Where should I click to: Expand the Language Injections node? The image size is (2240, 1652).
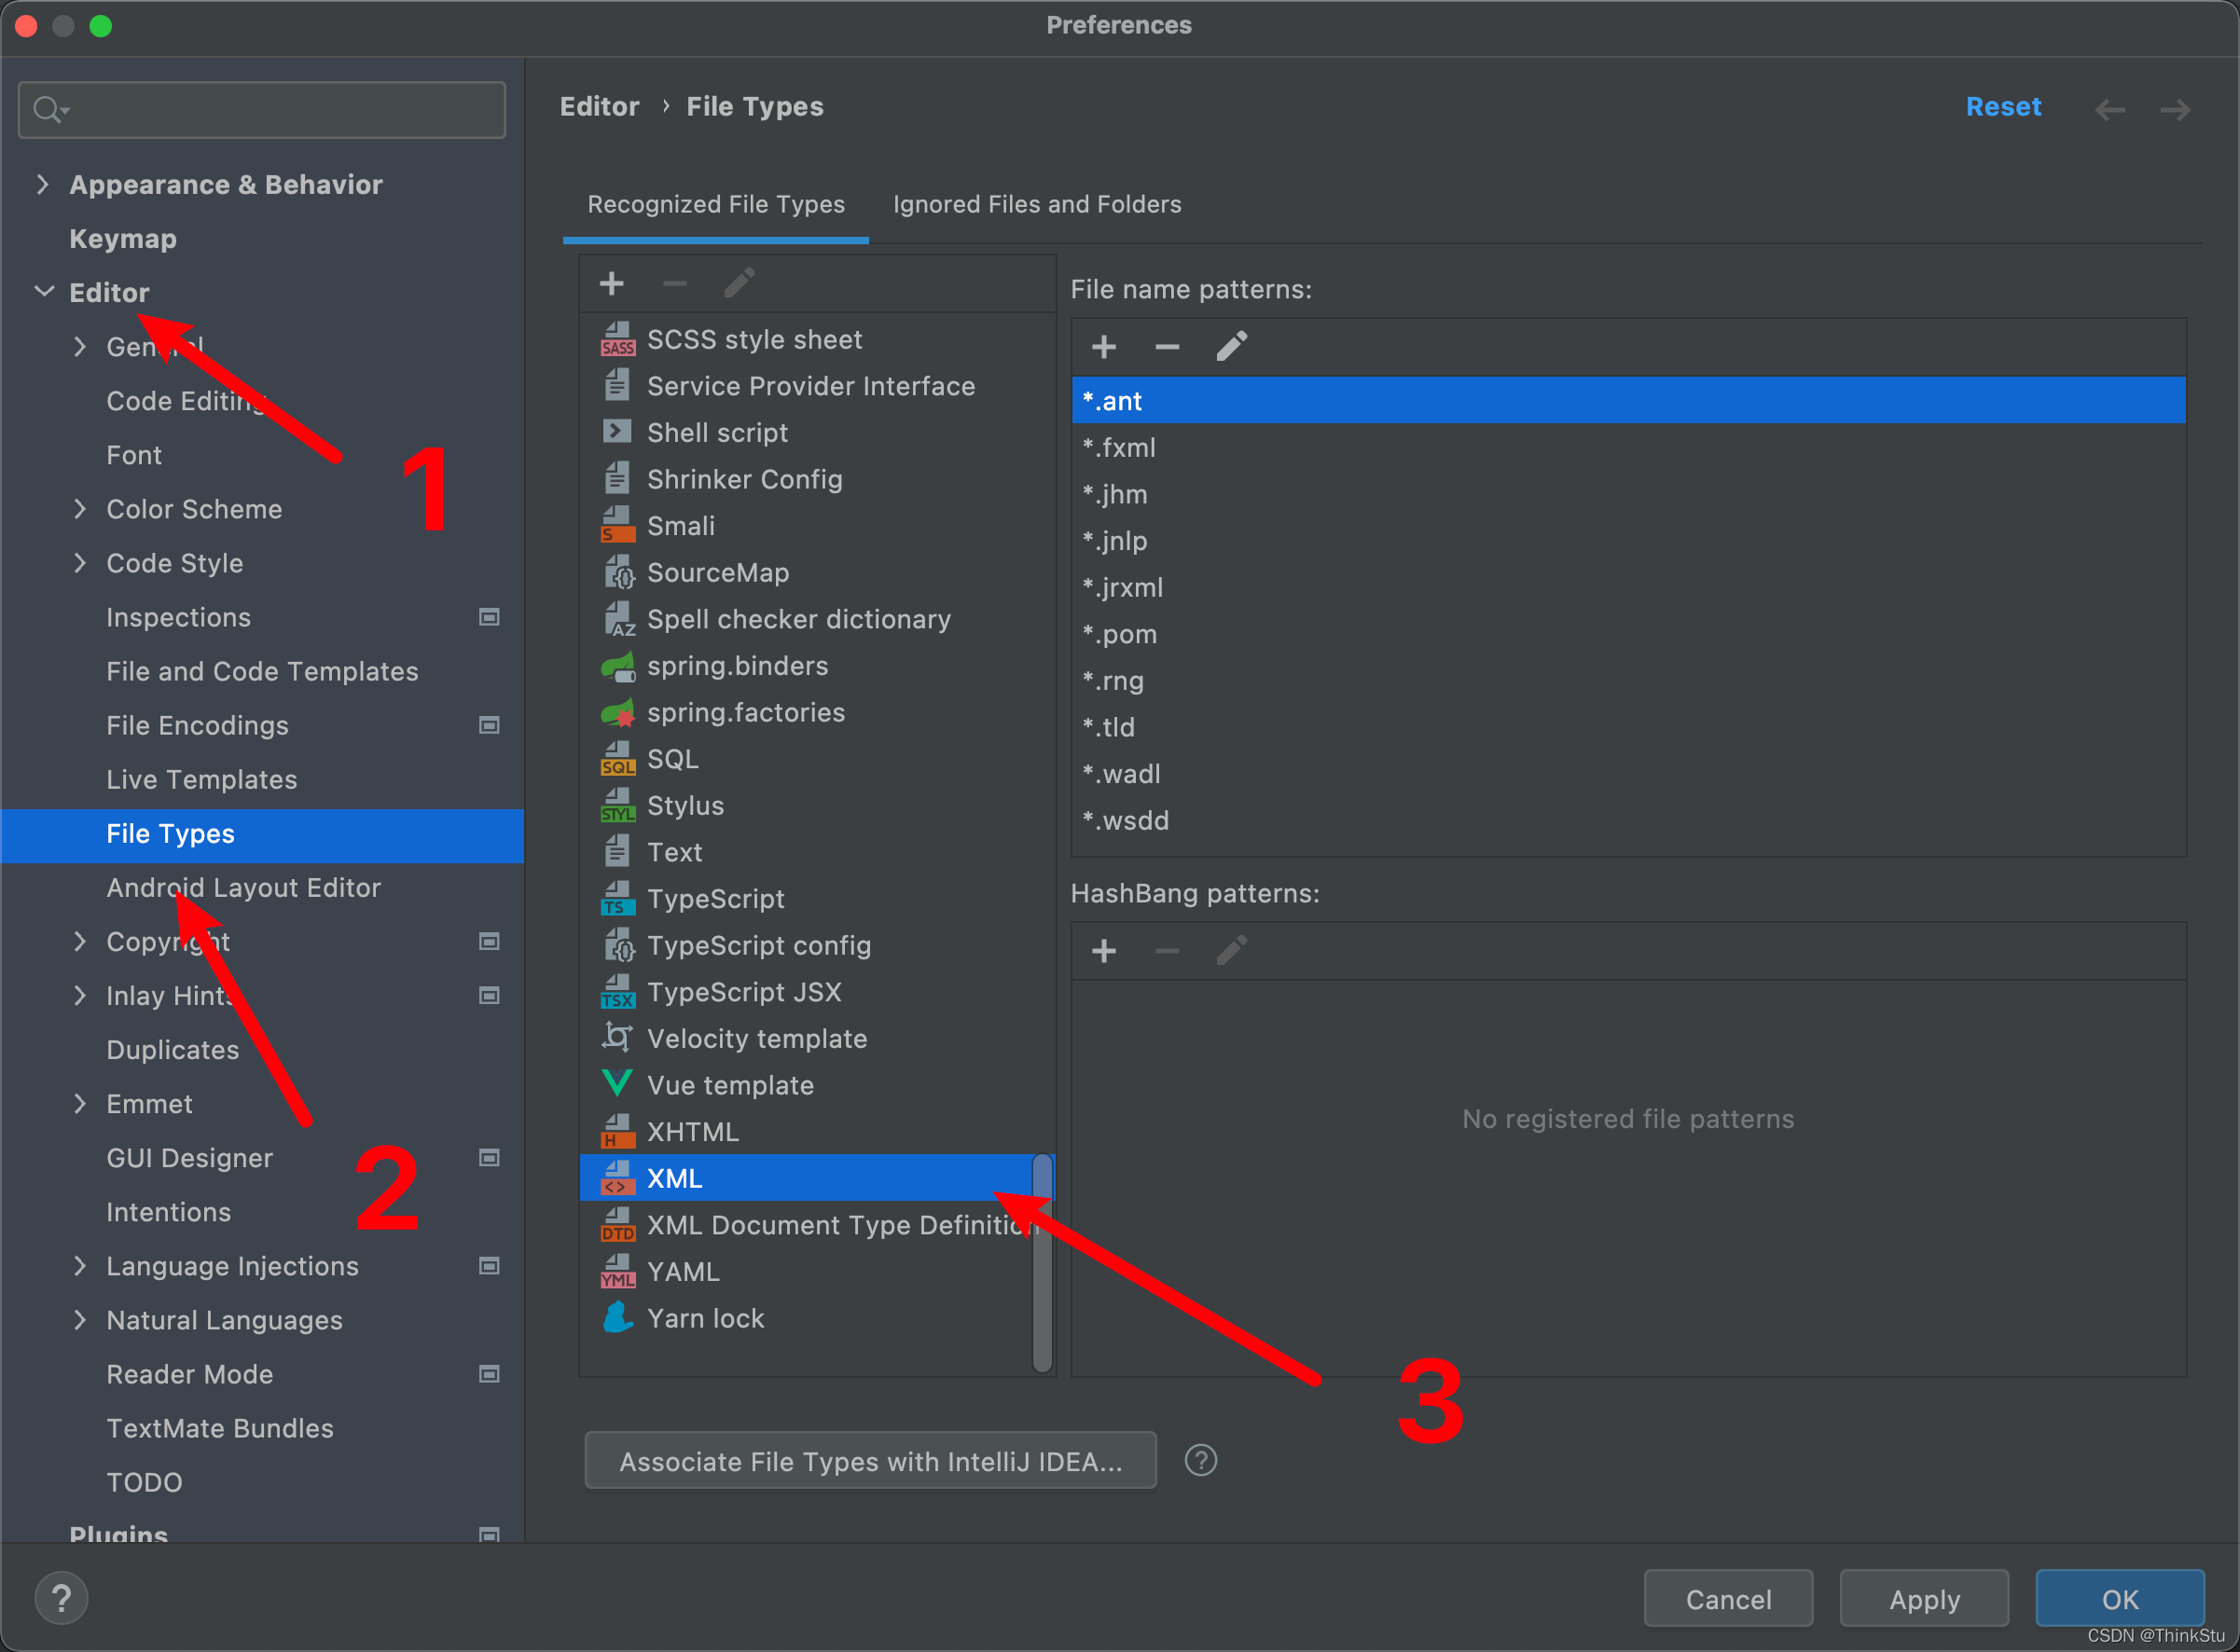80,1266
